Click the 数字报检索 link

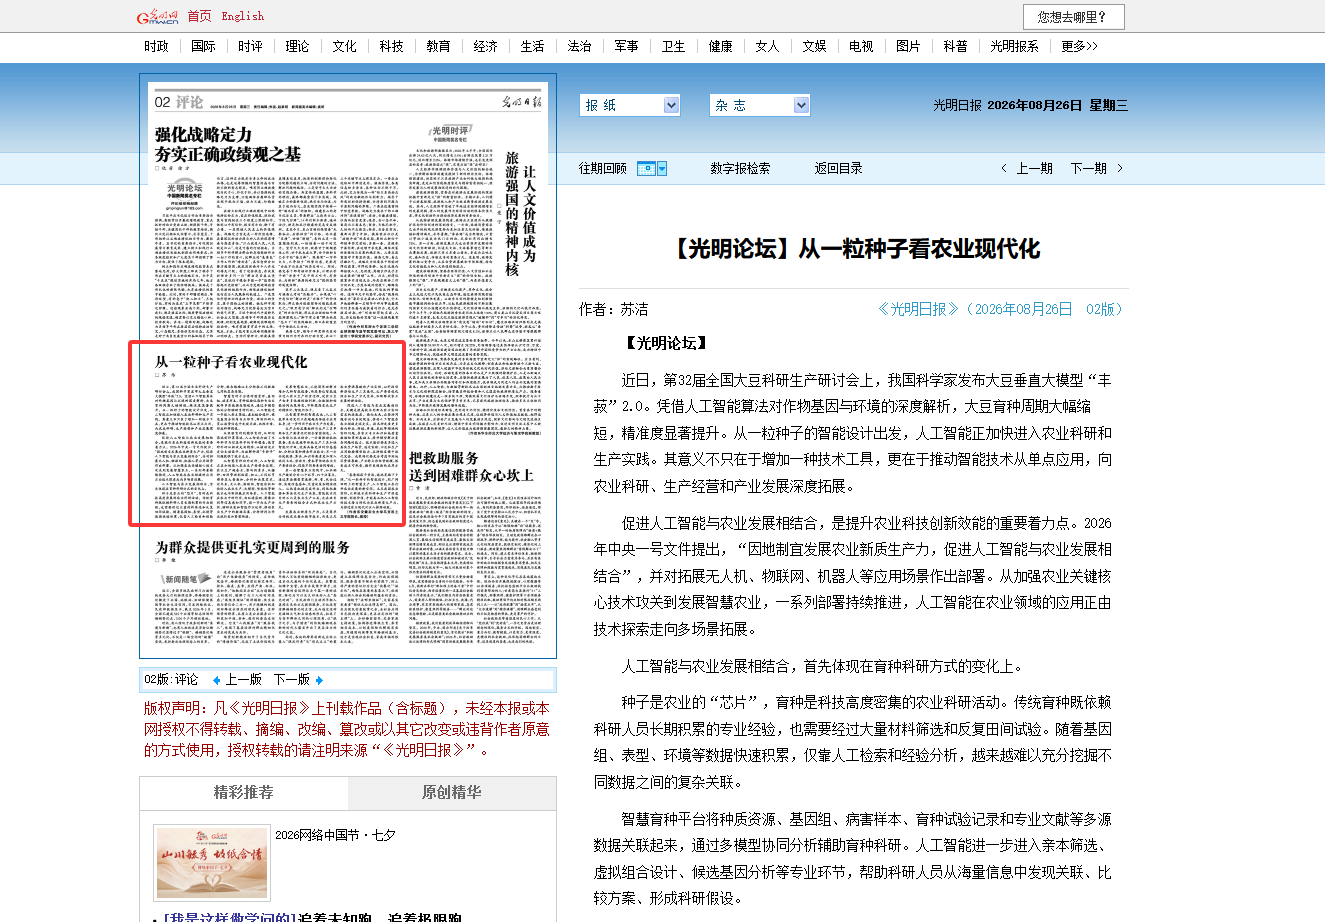pos(740,168)
